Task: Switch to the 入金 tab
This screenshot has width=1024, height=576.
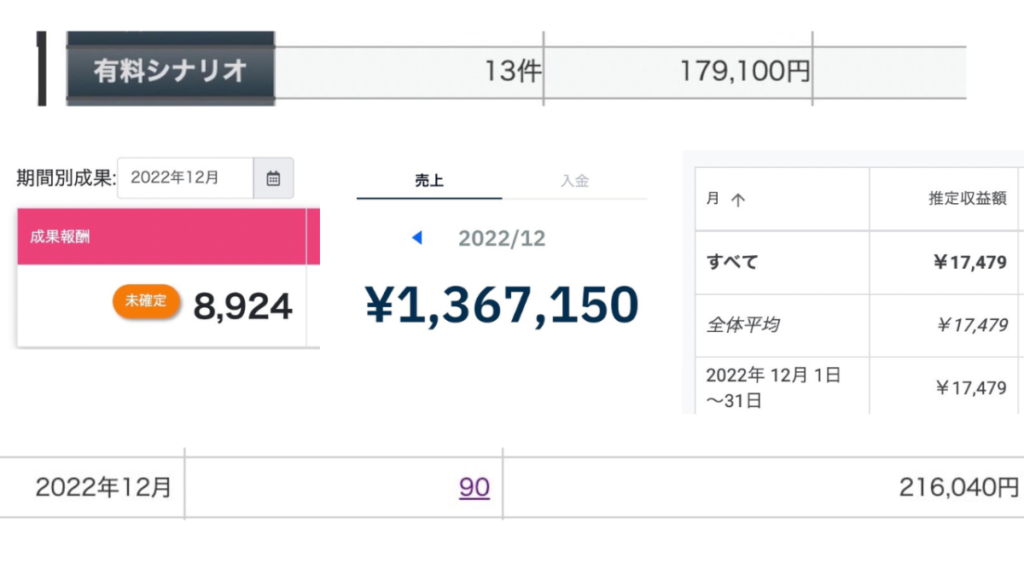Action: click(575, 181)
